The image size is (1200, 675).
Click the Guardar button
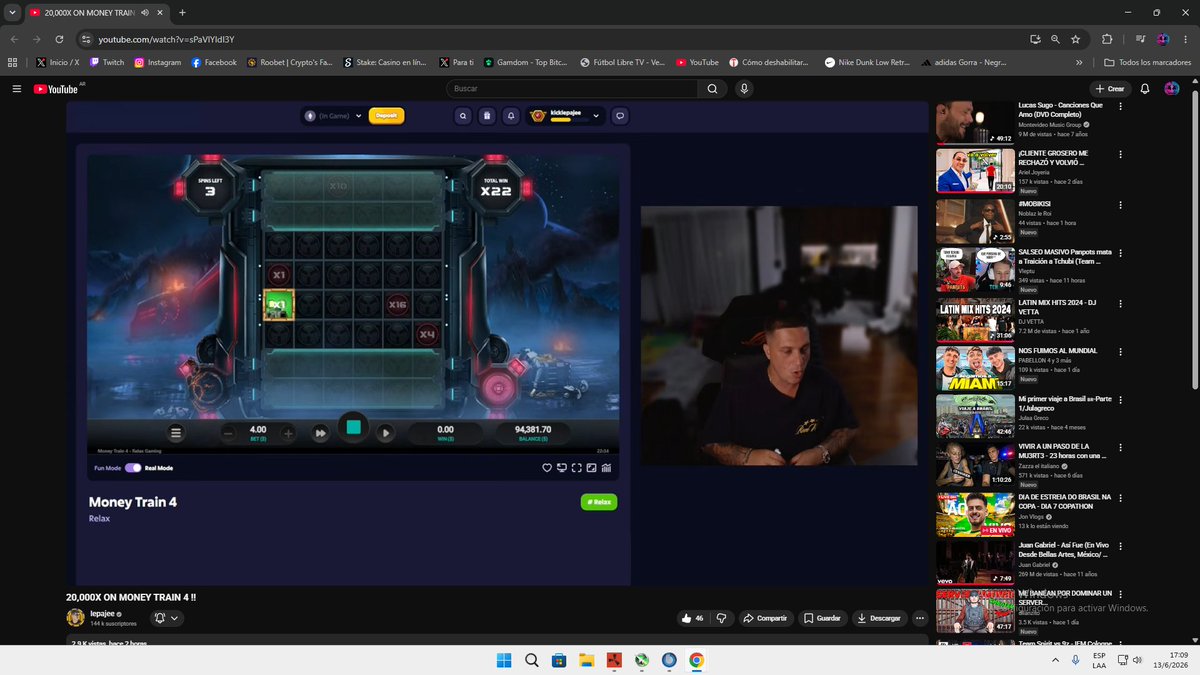pos(822,618)
